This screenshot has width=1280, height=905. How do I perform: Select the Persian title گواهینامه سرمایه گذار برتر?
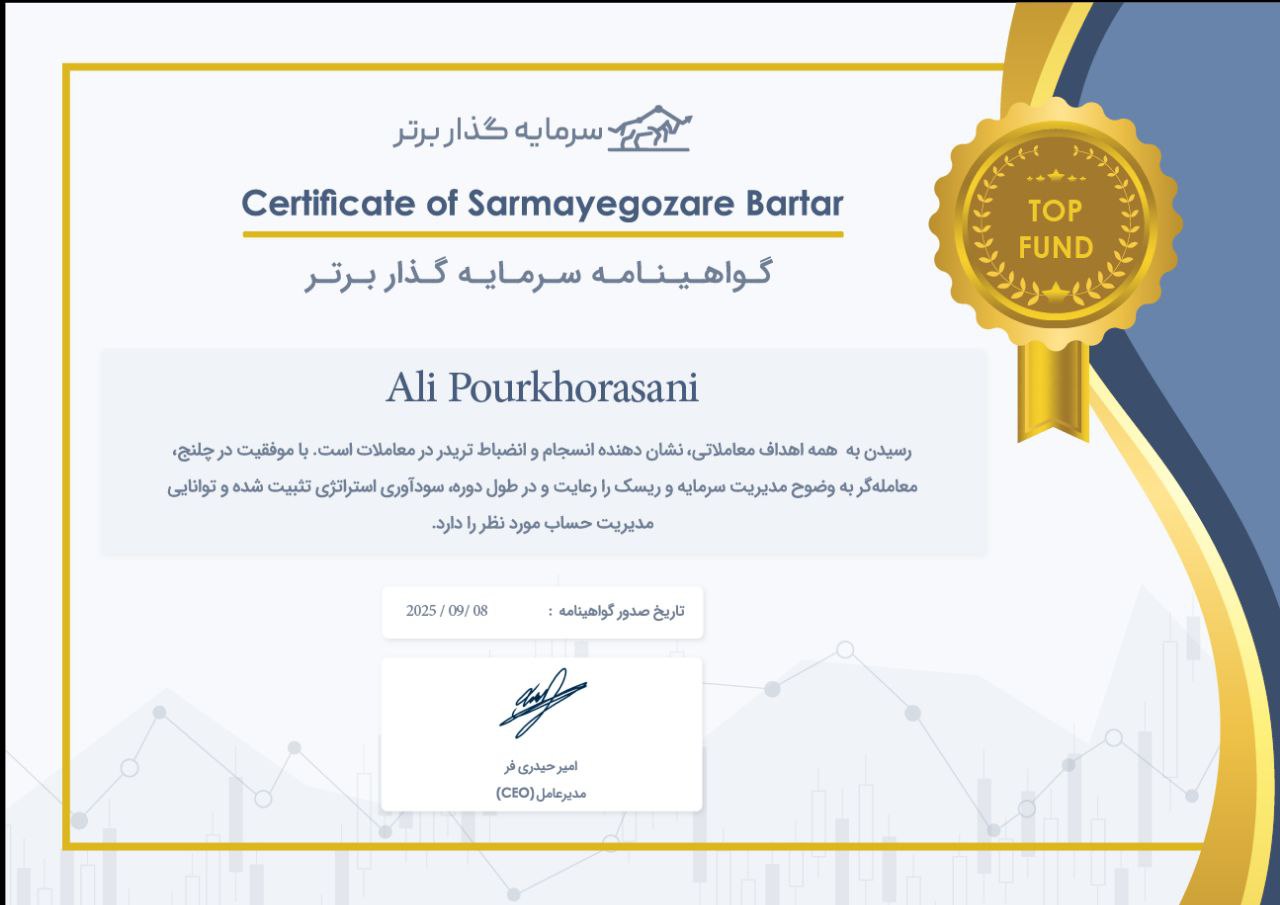[542, 277]
